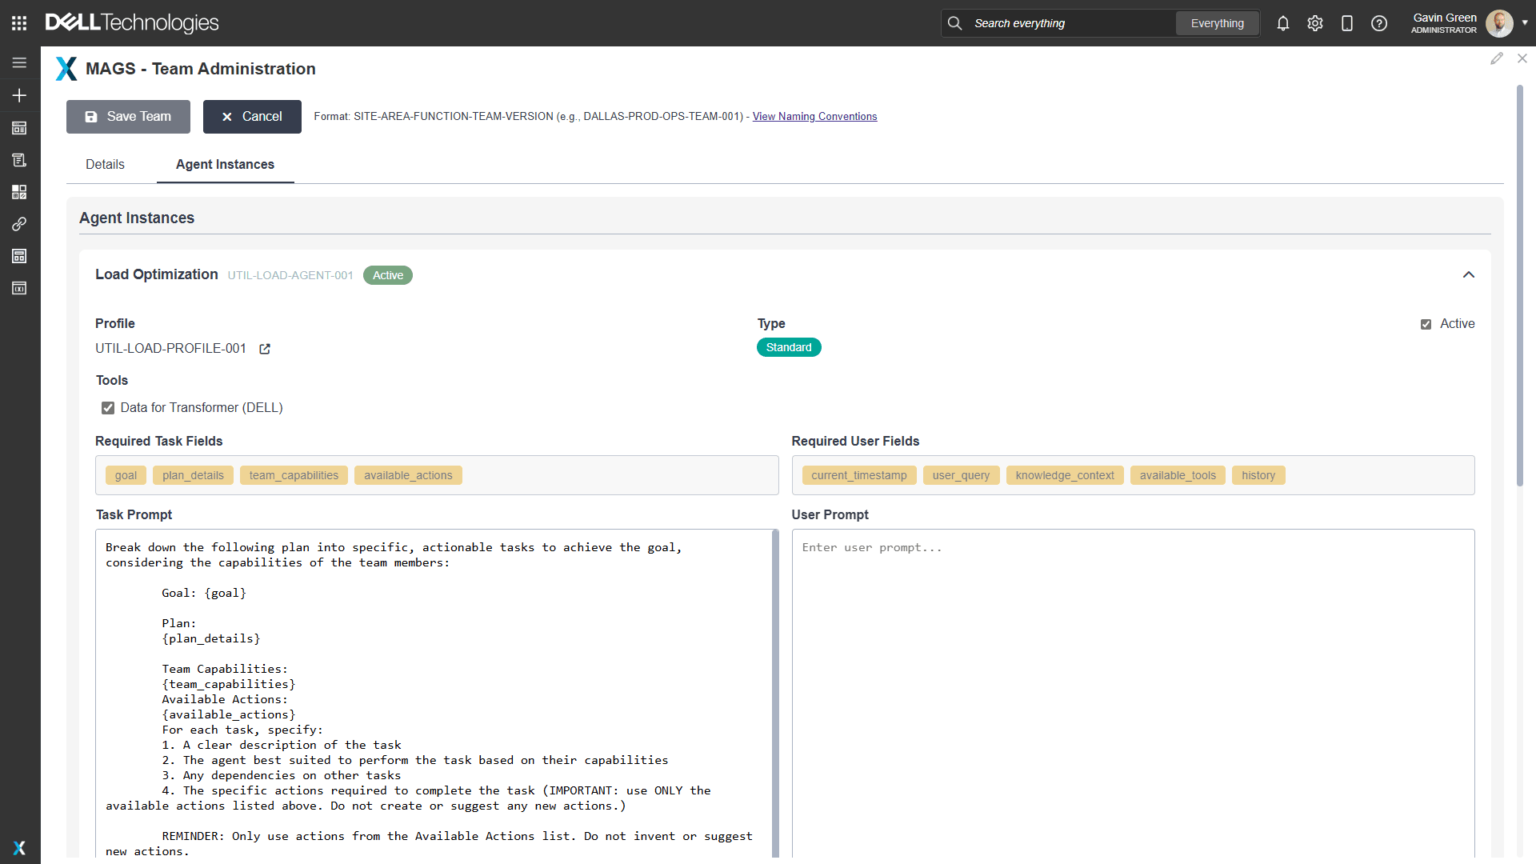Click the notifications bell icon

(1283, 23)
